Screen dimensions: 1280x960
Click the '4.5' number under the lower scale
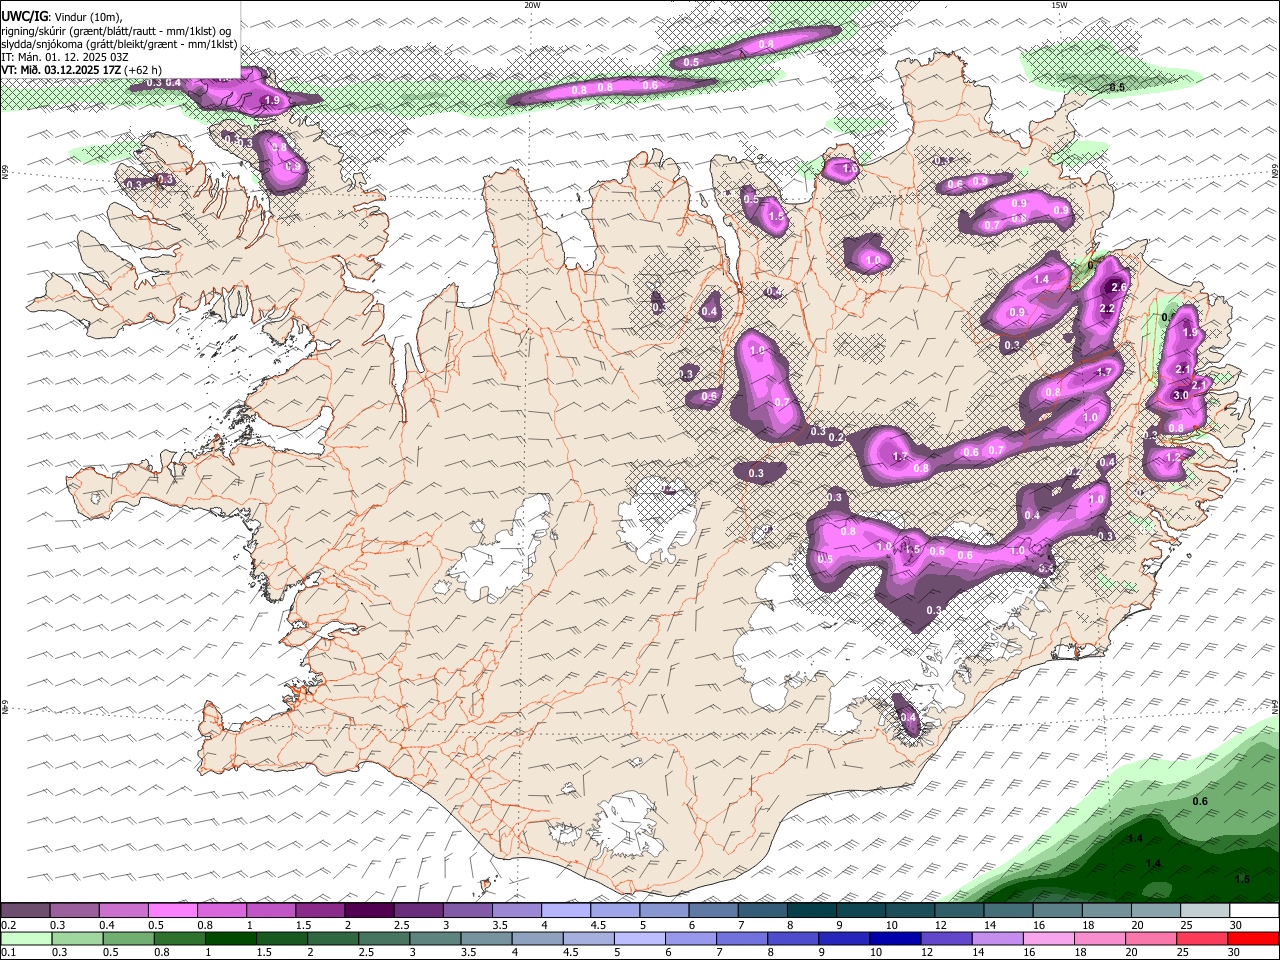(570, 953)
